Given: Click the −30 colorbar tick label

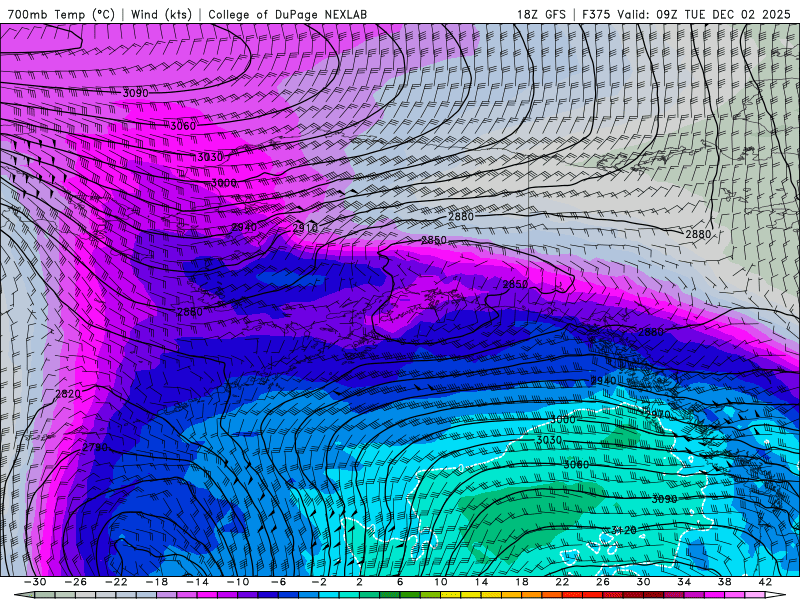Looking at the screenshot, I should [35, 582].
